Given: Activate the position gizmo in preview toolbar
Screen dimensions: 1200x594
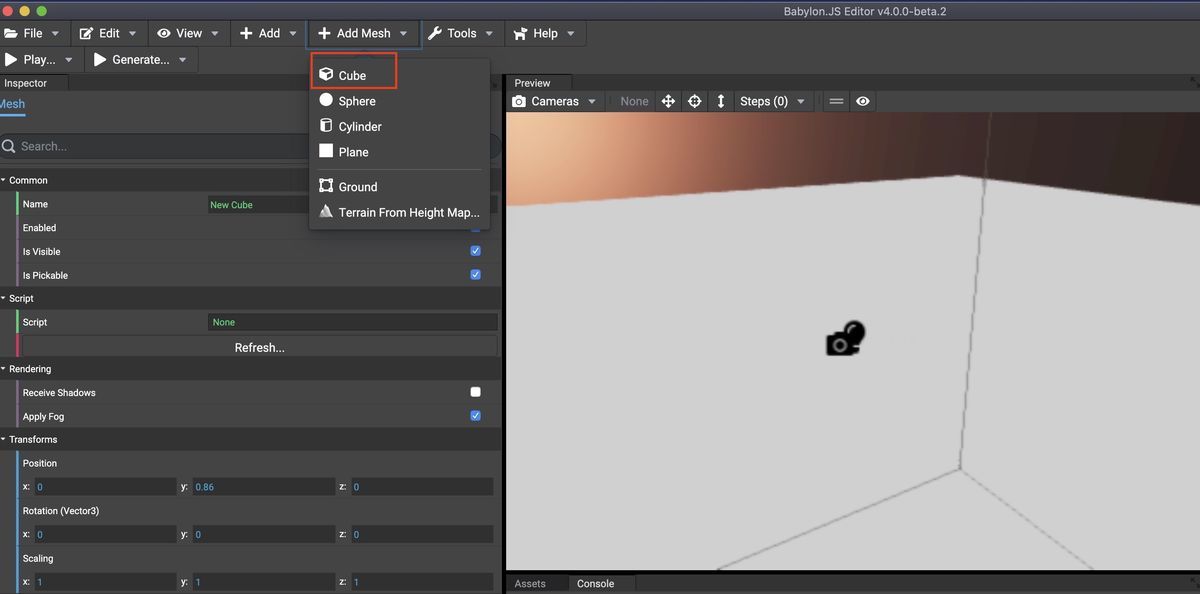Looking at the screenshot, I should click(668, 100).
